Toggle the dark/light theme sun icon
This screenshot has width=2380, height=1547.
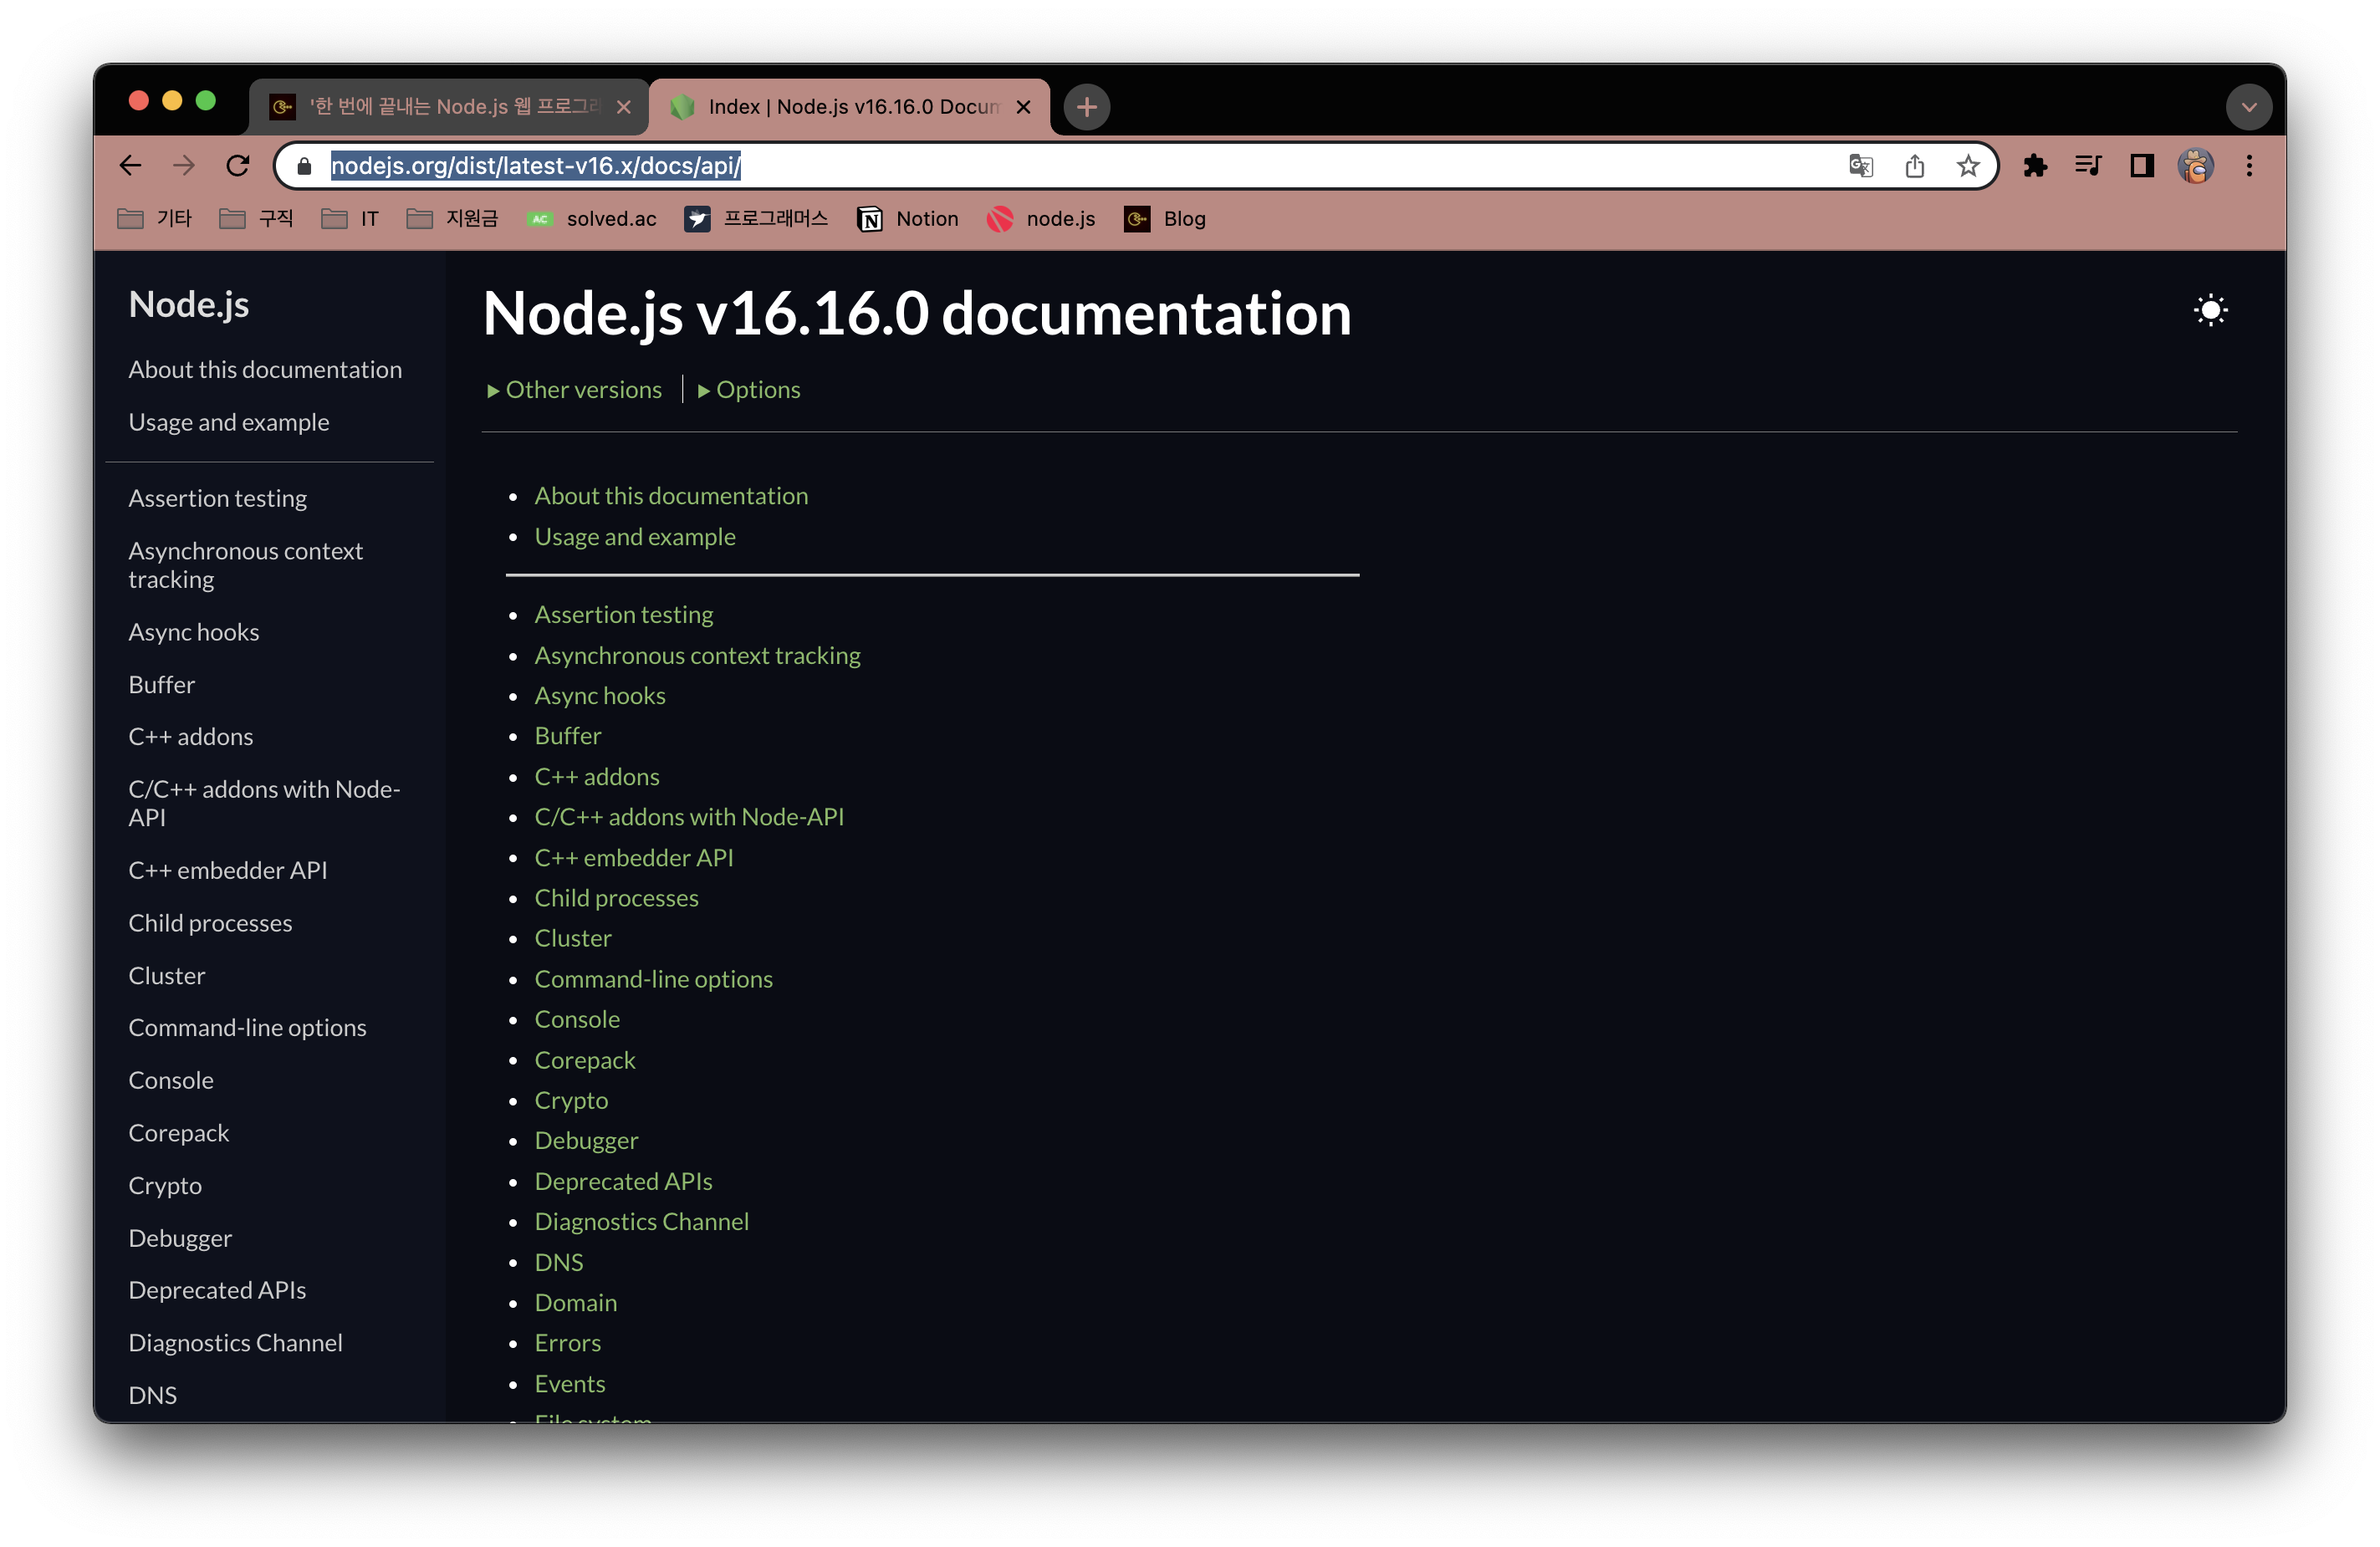[x=2210, y=310]
